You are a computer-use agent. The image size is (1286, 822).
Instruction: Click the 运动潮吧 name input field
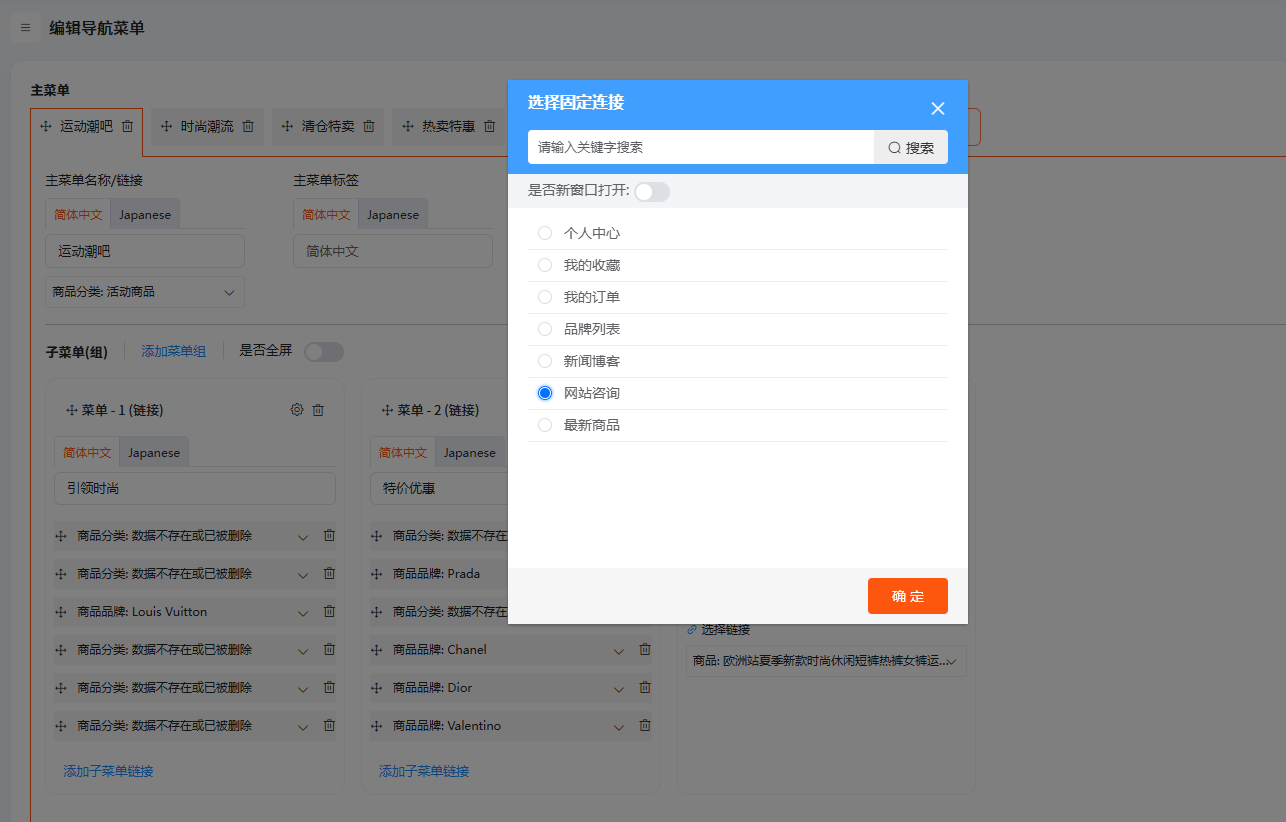pyautogui.click(x=145, y=251)
